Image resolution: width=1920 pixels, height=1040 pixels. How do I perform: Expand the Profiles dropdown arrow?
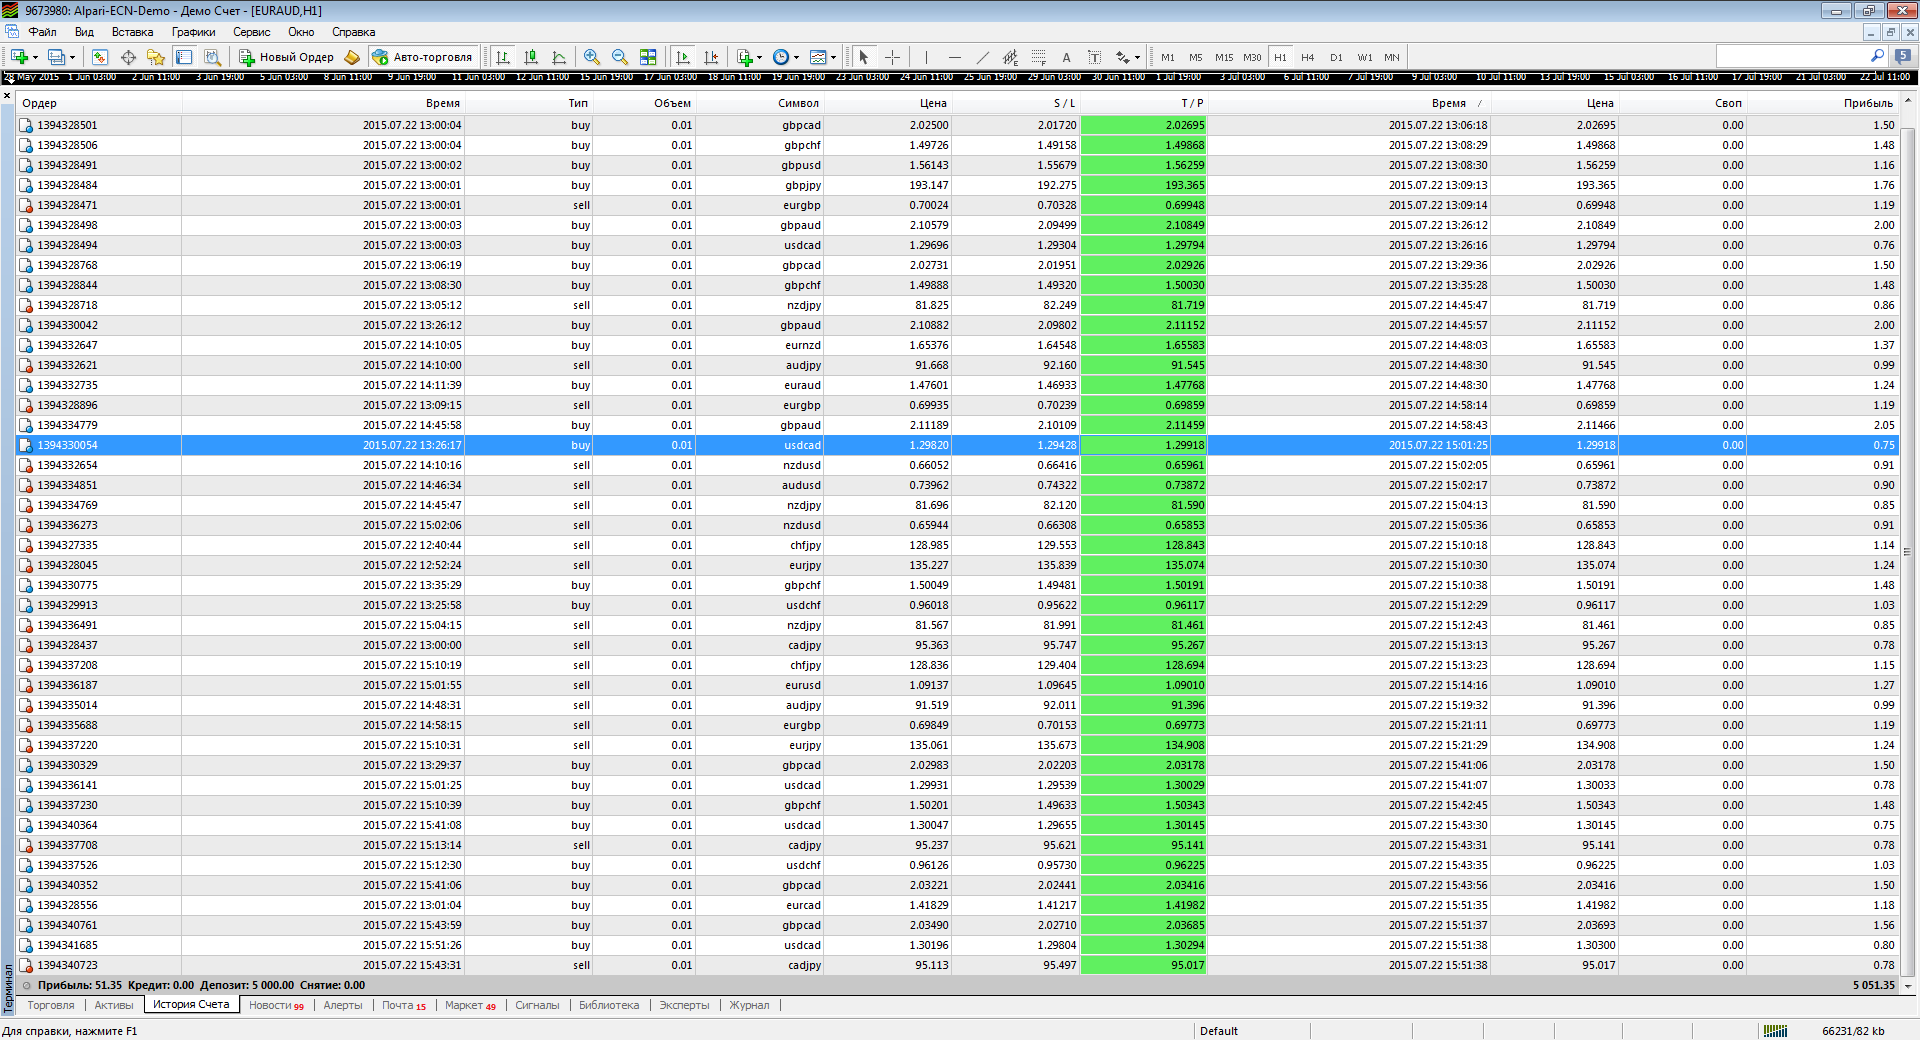72,57
